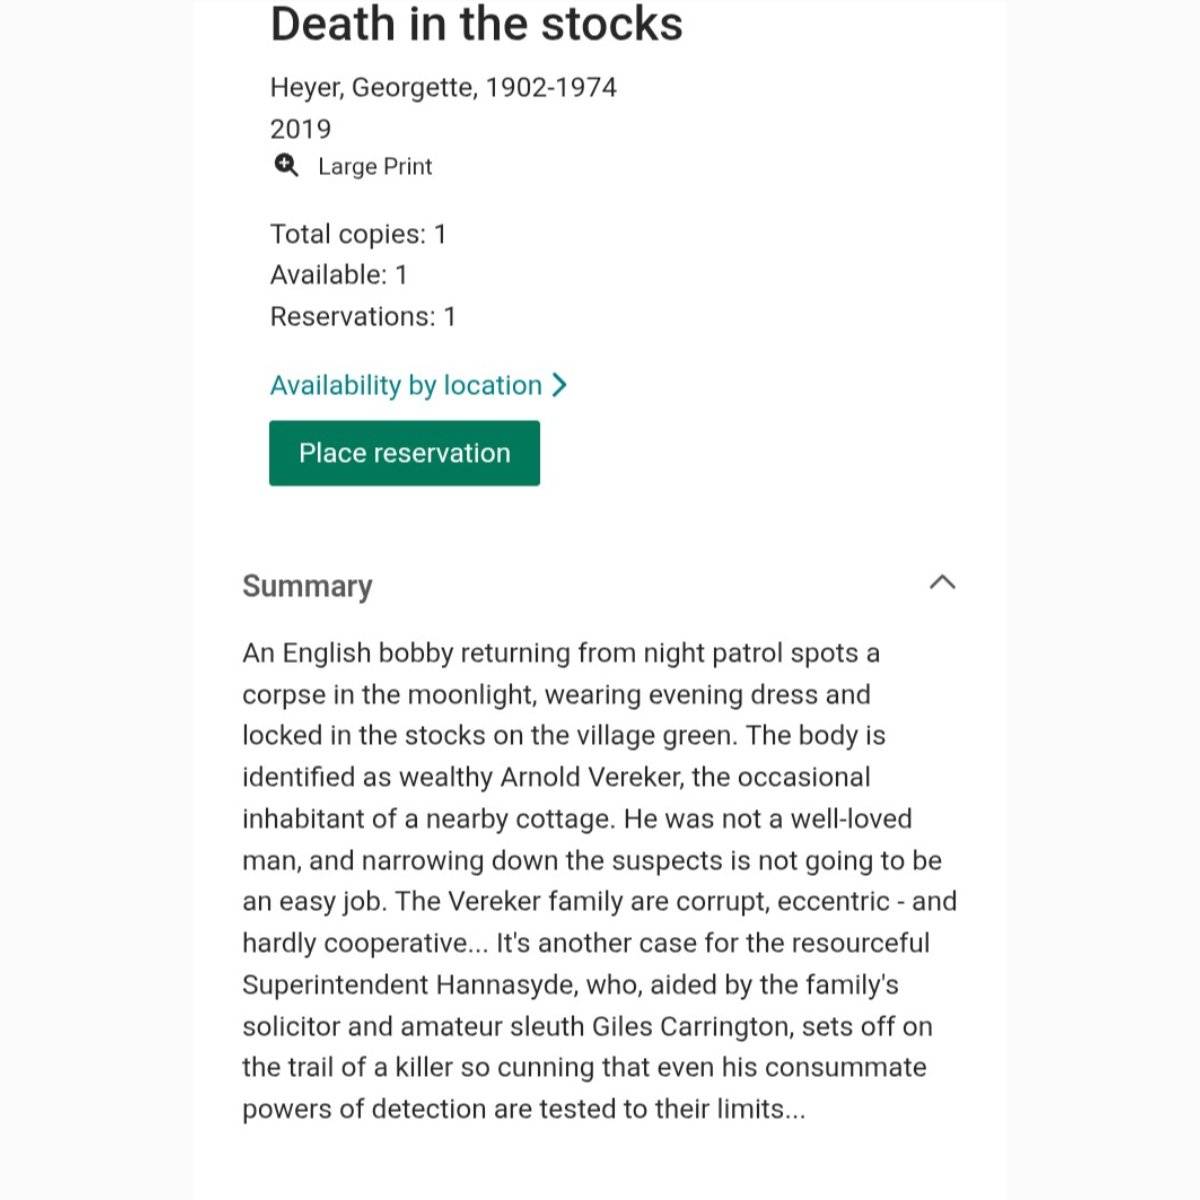Viewport: 1200px width, 1200px height.
Task: Click the Large Print format label
Action: coord(375,166)
